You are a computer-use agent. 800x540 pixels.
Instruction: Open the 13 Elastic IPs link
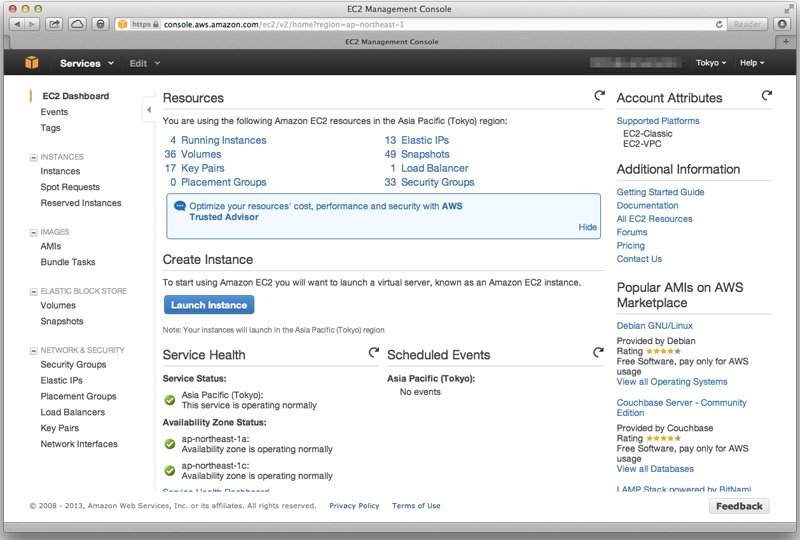click(x=417, y=140)
